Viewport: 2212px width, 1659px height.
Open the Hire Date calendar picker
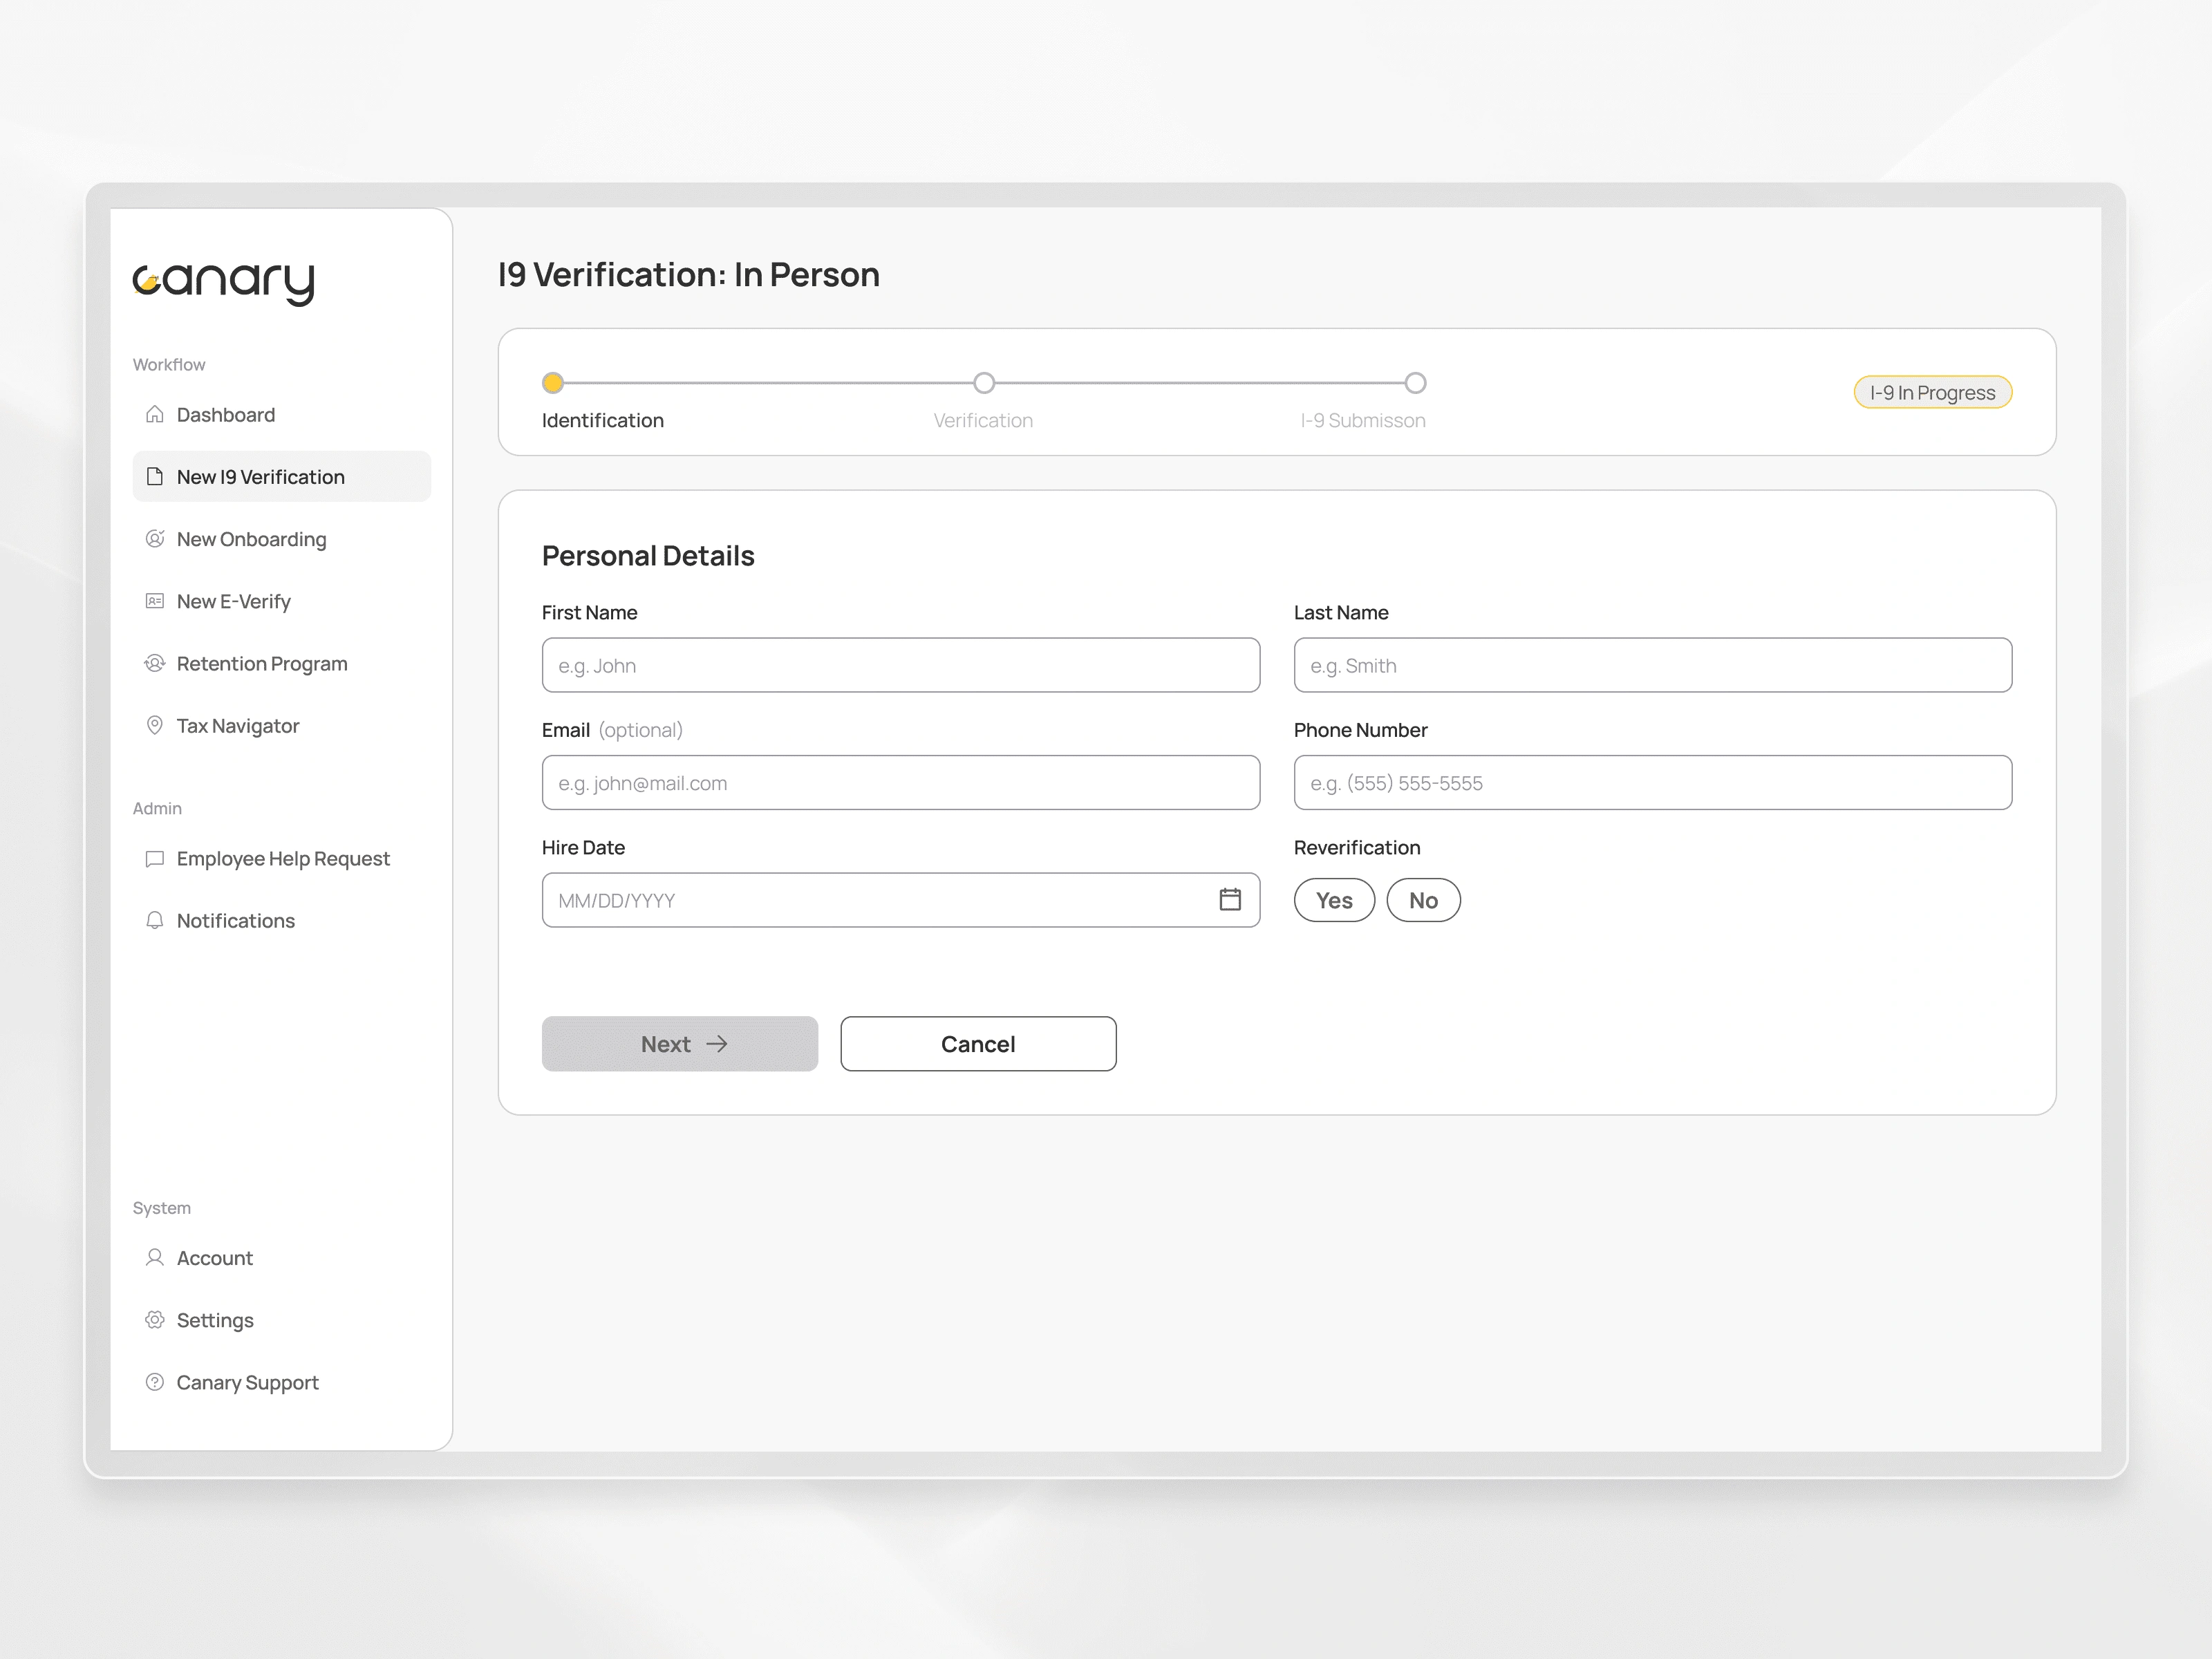point(1230,900)
